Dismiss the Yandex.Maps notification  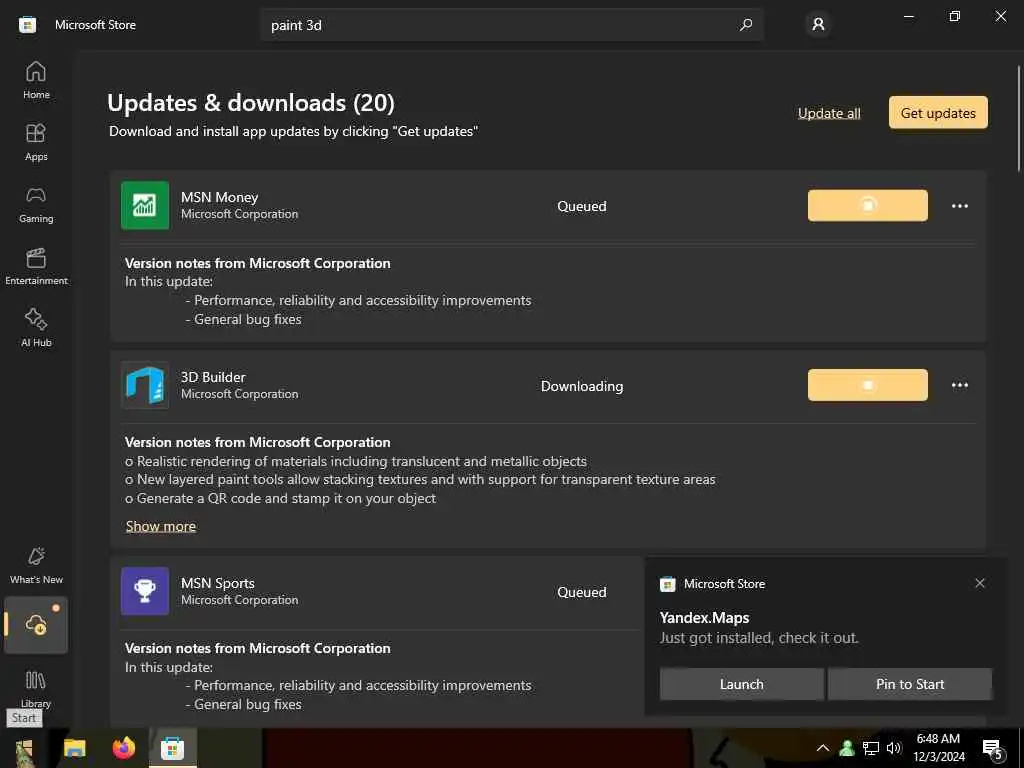point(980,583)
